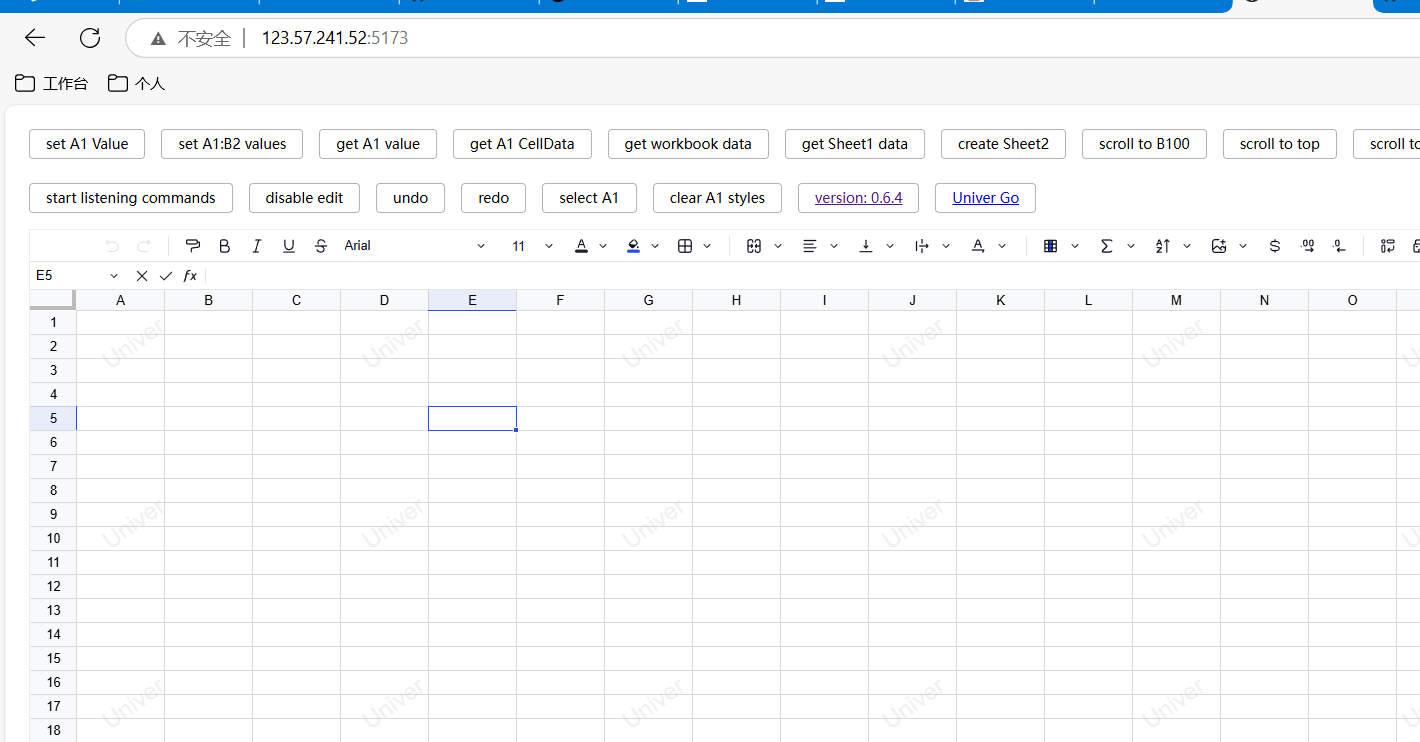Toggle strikethrough formatting
The width and height of the screenshot is (1420, 742).
321,246
